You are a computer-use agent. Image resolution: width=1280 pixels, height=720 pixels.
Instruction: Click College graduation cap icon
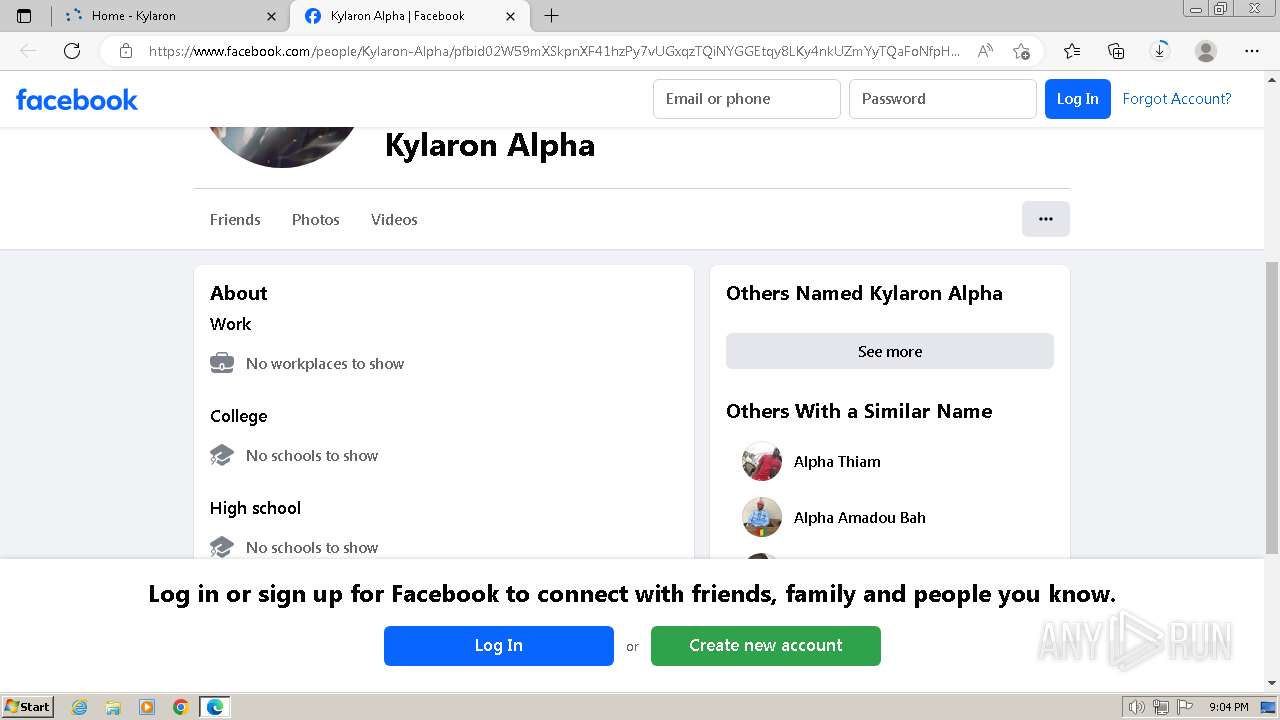click(222, 455)
